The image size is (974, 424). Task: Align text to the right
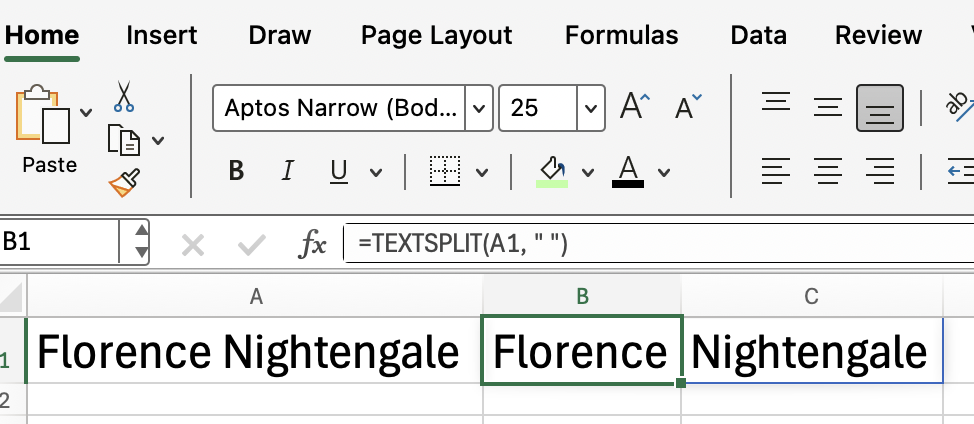pyautogui.click(x=880, y=171)
